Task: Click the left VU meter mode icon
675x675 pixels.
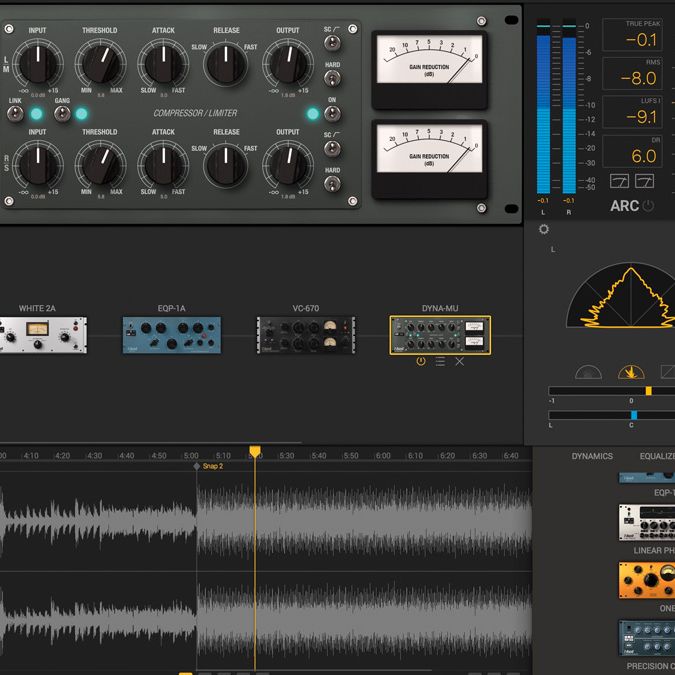Action: (x=617, y=180)
